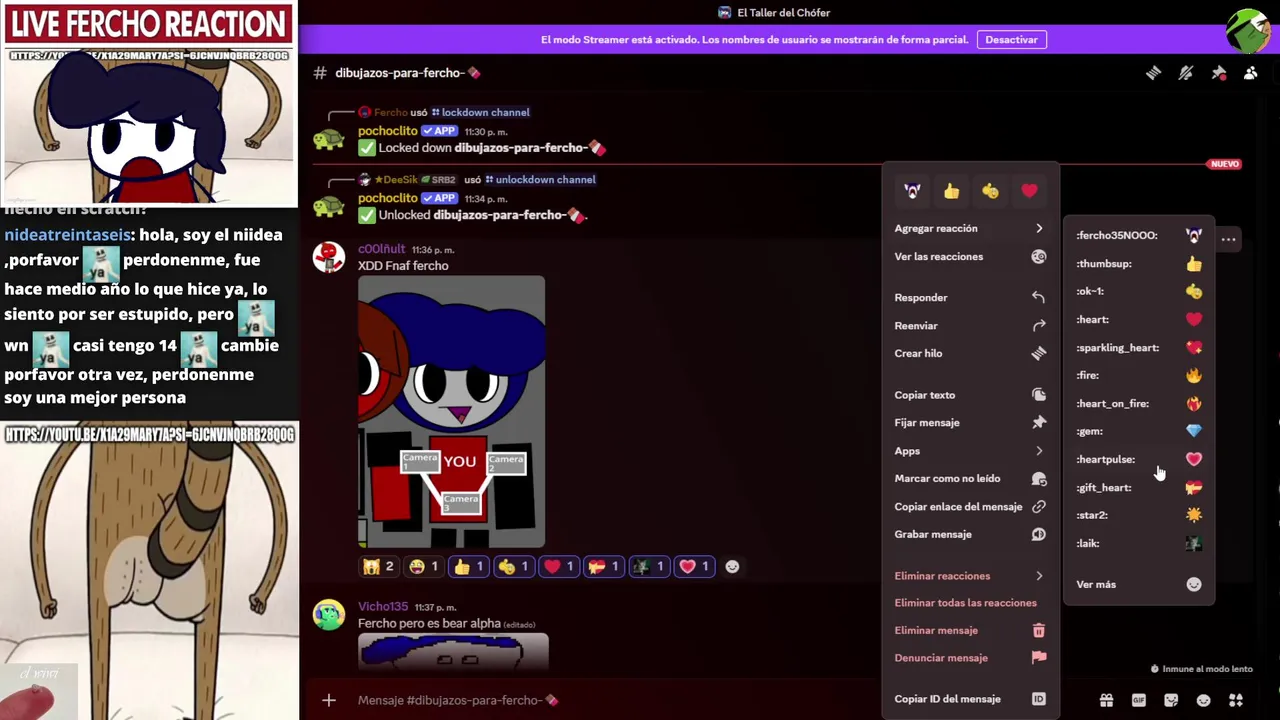Image resolution: width=1280 pixels, height=720 pixels.
Task: Toggle the laik reaction under Fnaf message
Action: 649,567
